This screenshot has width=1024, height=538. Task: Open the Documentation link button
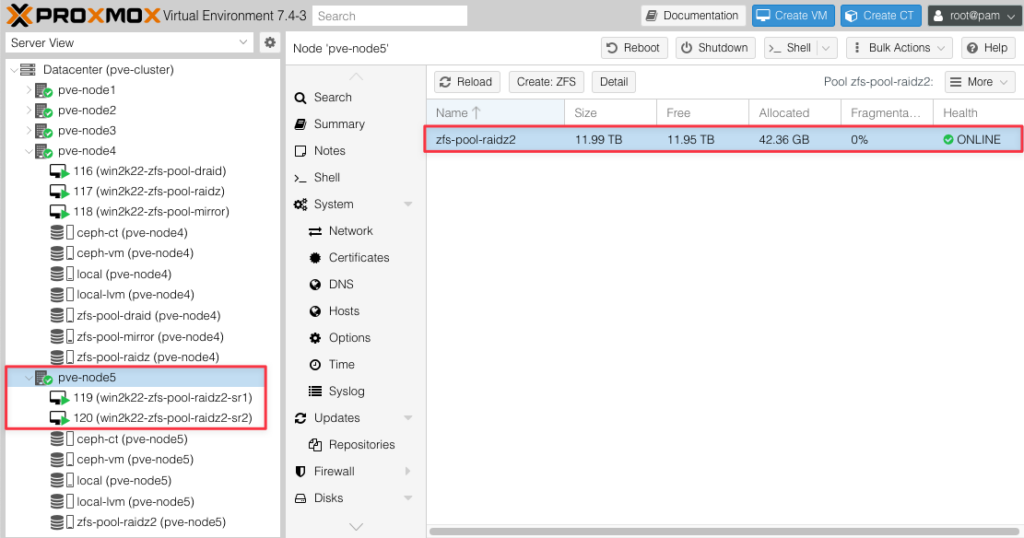click(693, 16)
